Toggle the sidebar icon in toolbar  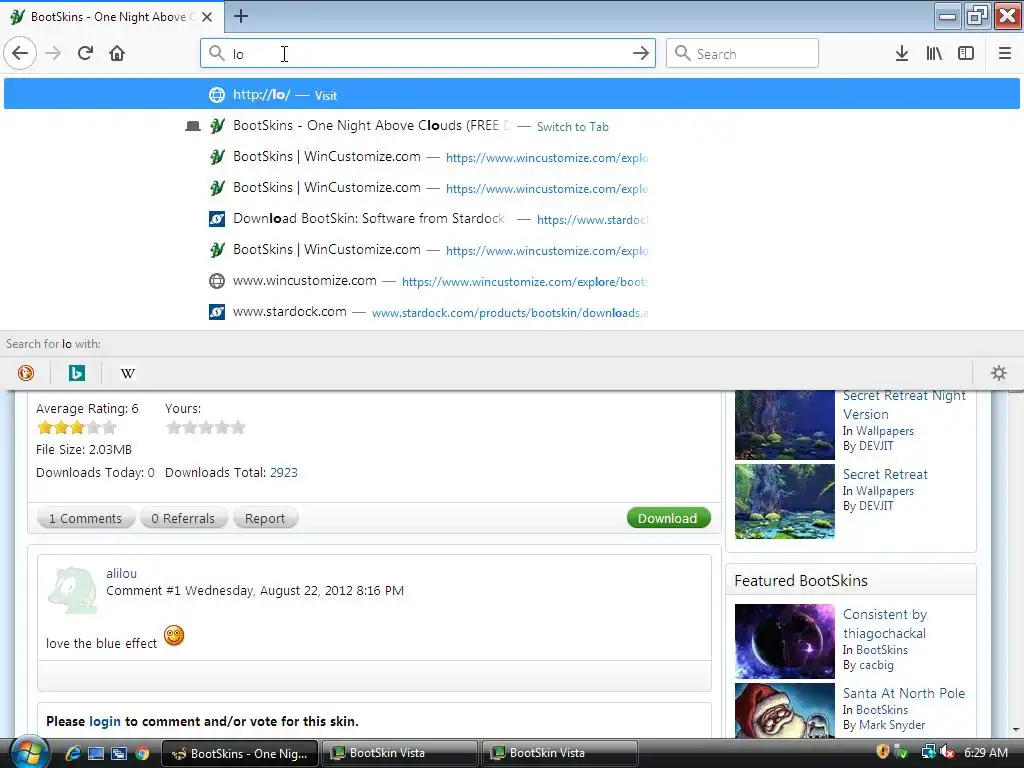[966, 53]
